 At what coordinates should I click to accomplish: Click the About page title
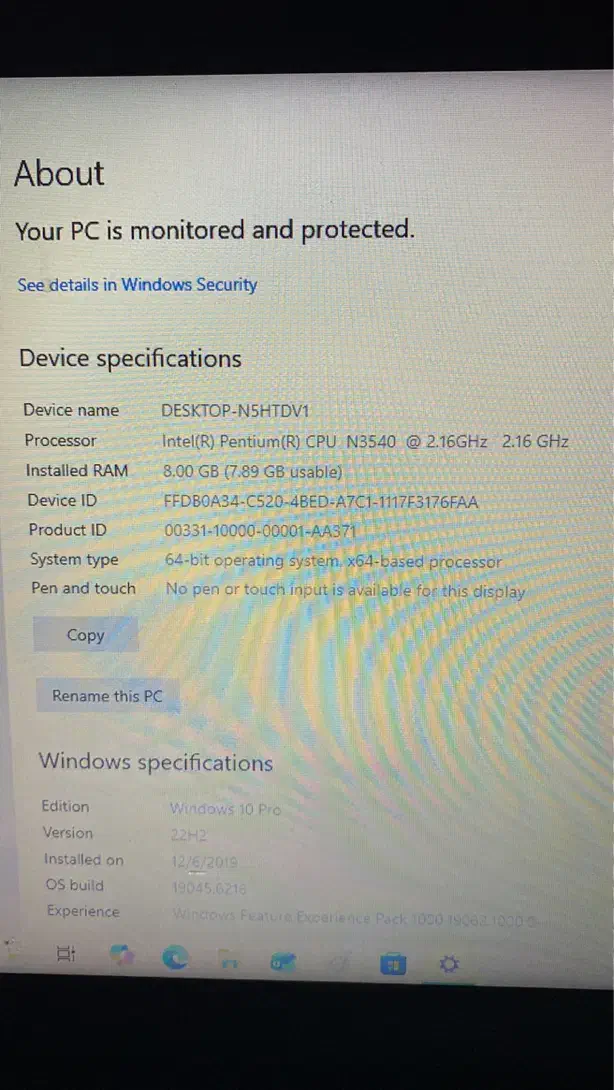click(x=59, y=174)
